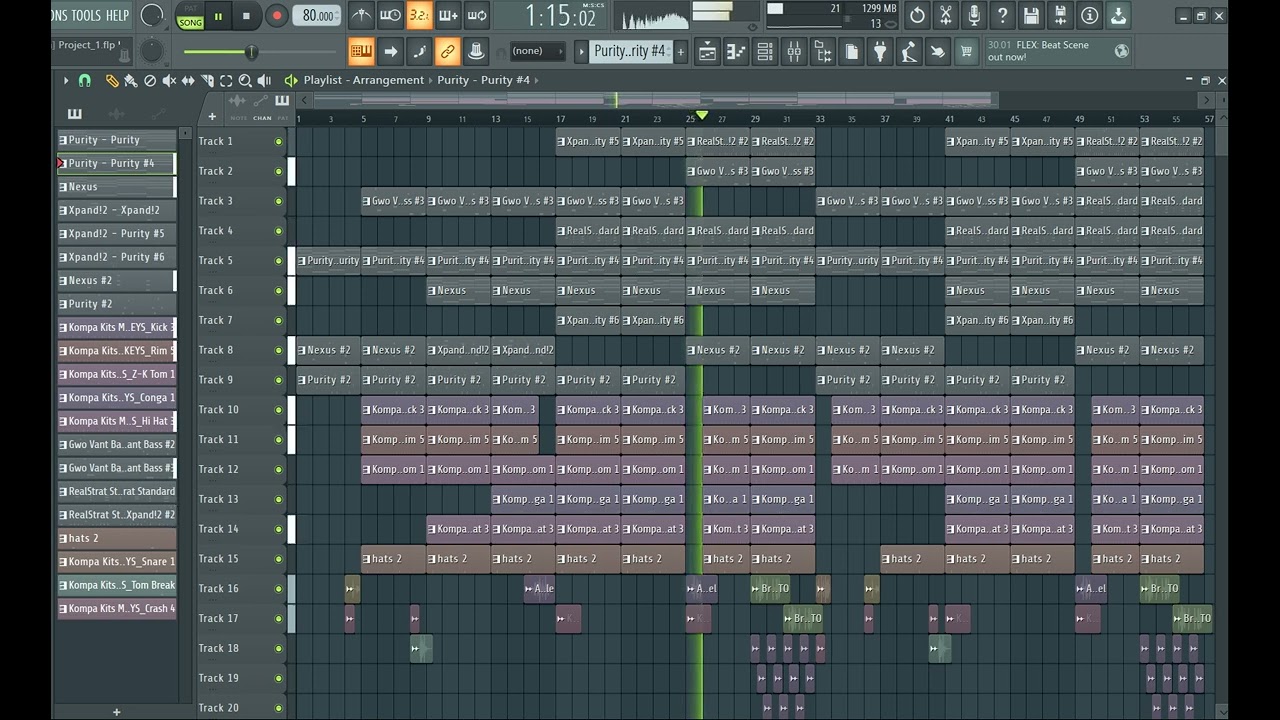Select Gwo Vant Bass #2 in picker
Viewport: 1280px width, 720px height.
[116, 445]
